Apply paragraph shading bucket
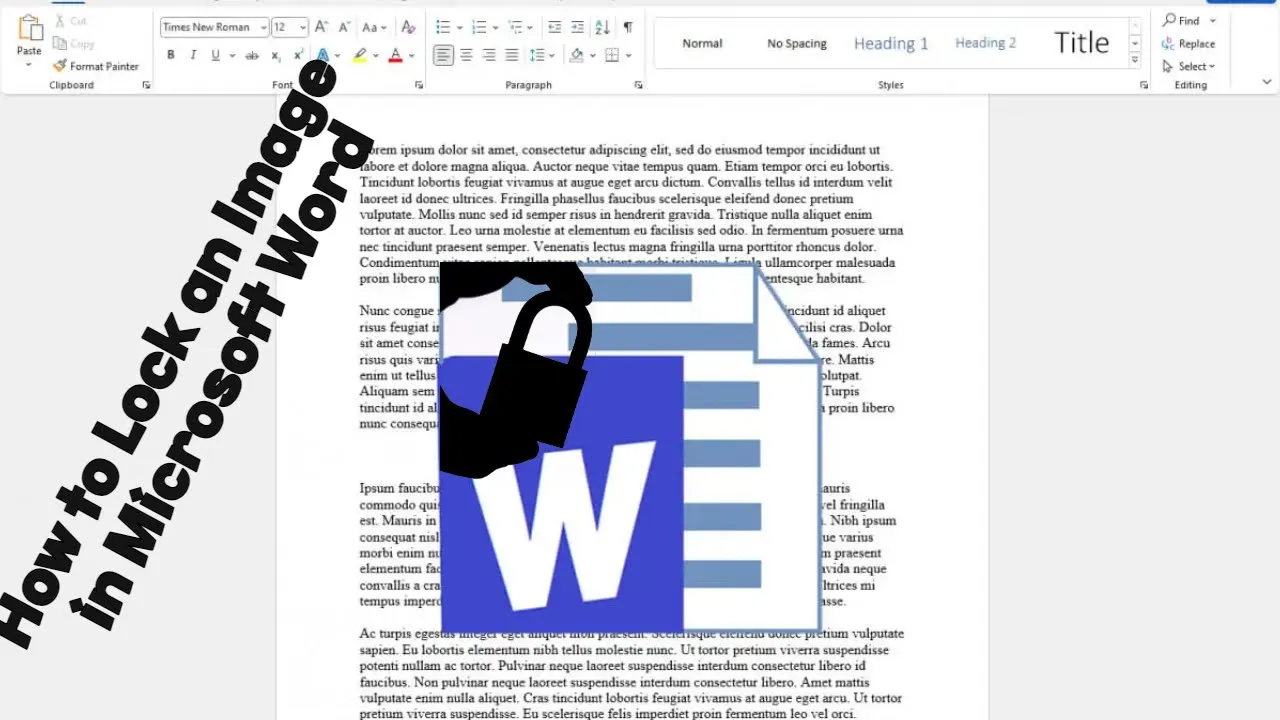This screenshot has height=720, width=1280. [577, 55]
